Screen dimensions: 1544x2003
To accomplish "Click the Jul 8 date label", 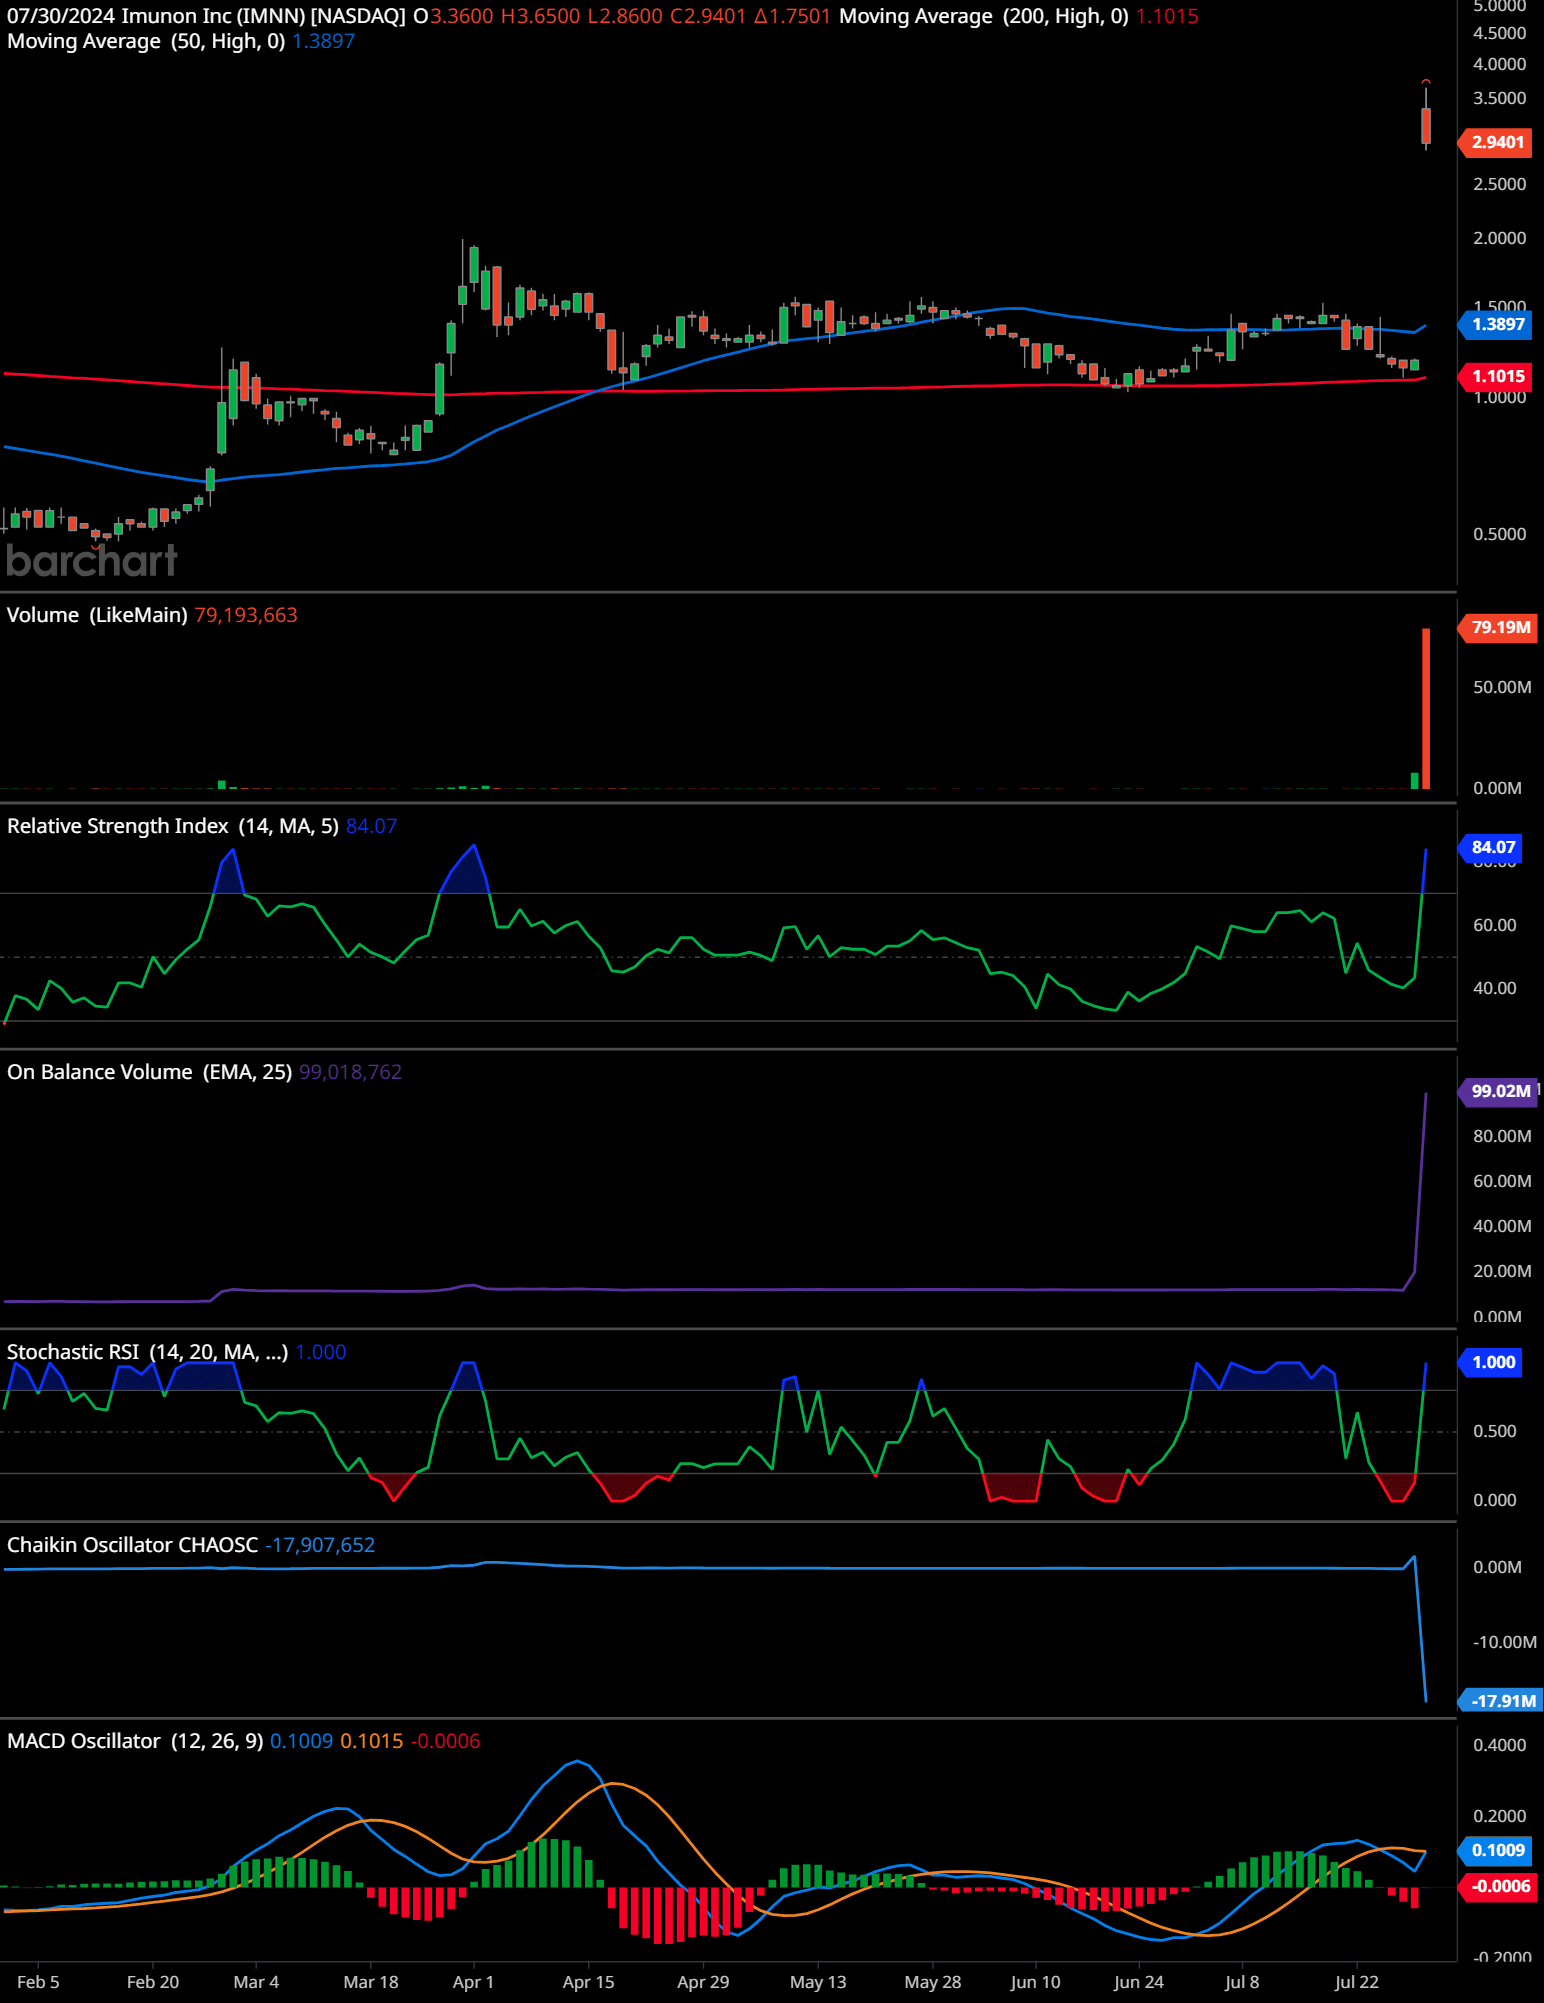I will [1242, 1982].
